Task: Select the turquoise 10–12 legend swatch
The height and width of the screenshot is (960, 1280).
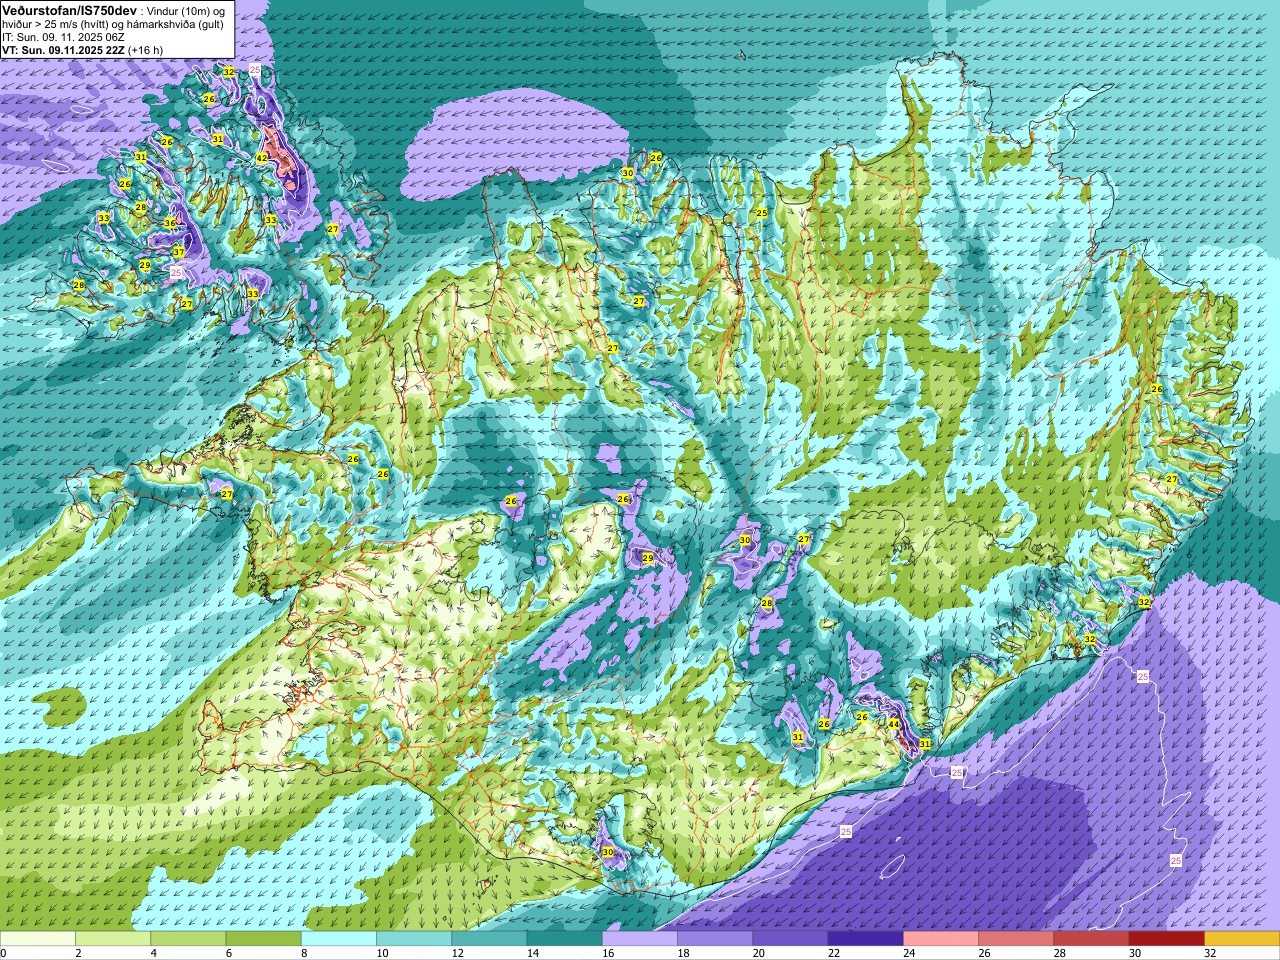Action: (x=414, y=939)
